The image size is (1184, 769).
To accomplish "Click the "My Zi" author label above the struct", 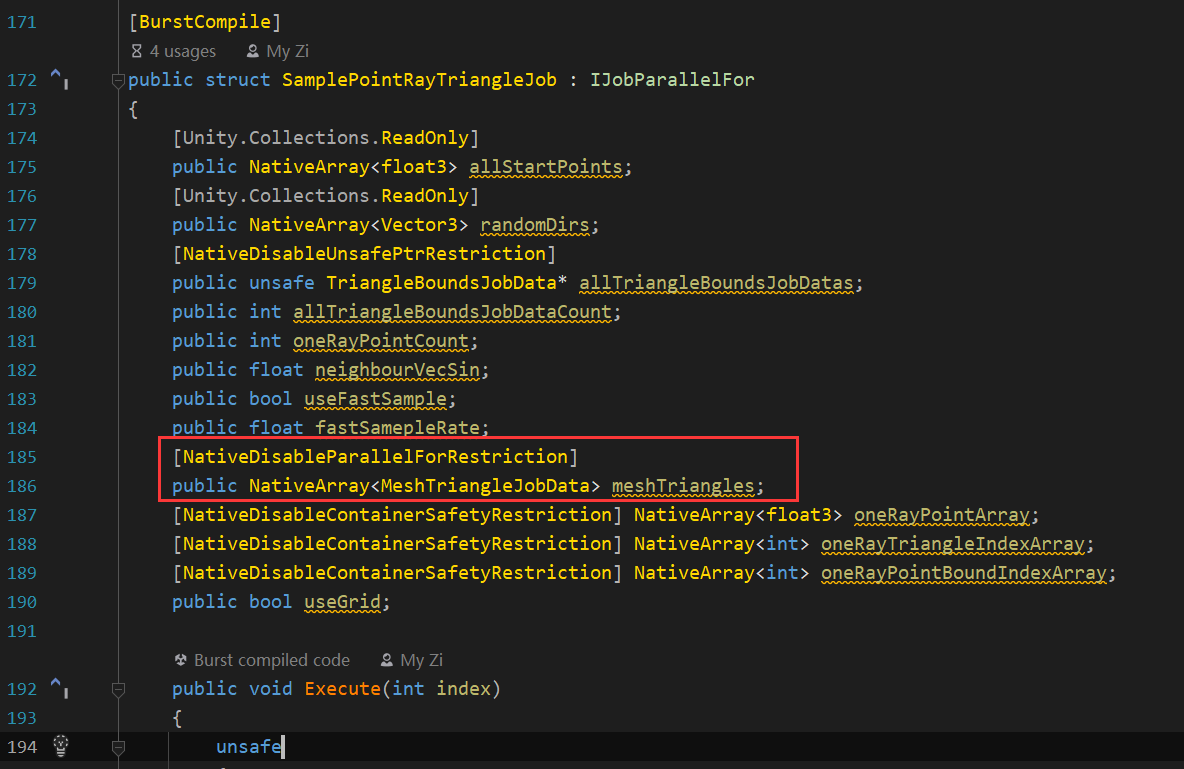I will click(287, 50).
